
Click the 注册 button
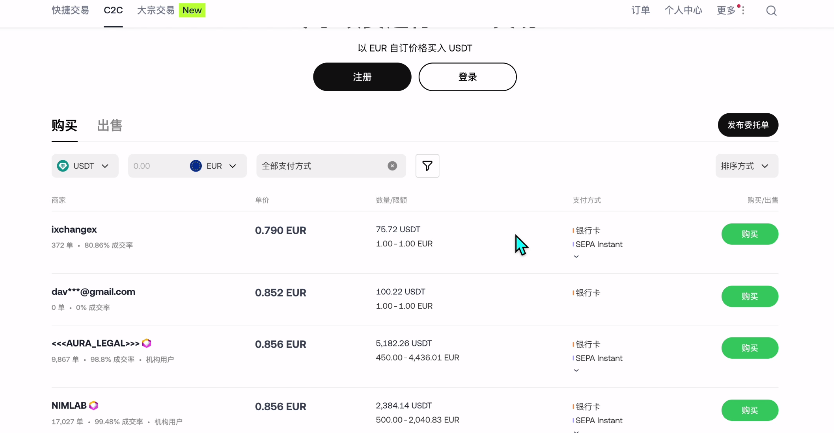click(362, 77)
